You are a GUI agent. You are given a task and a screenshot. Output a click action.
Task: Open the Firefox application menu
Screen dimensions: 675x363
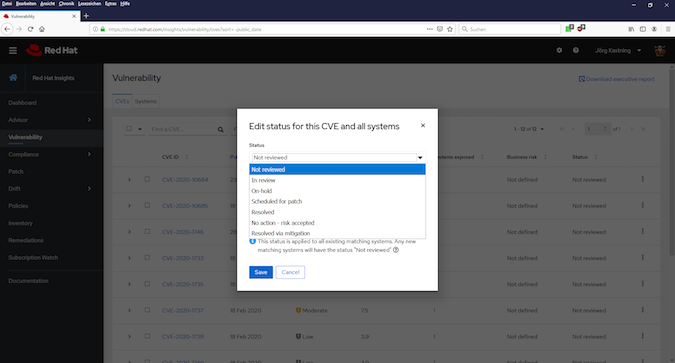[x=668, y=29]
